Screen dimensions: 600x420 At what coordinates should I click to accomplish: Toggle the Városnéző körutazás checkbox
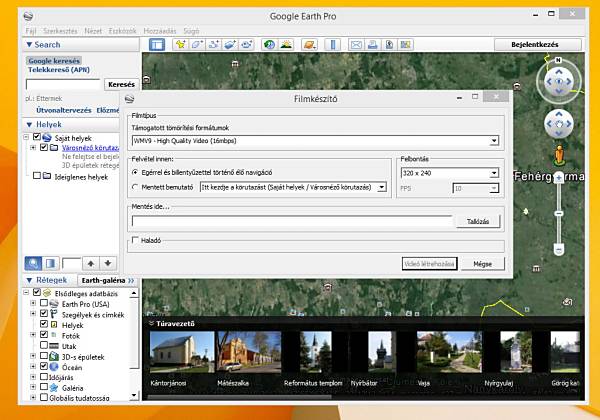[x=44, y=147]
